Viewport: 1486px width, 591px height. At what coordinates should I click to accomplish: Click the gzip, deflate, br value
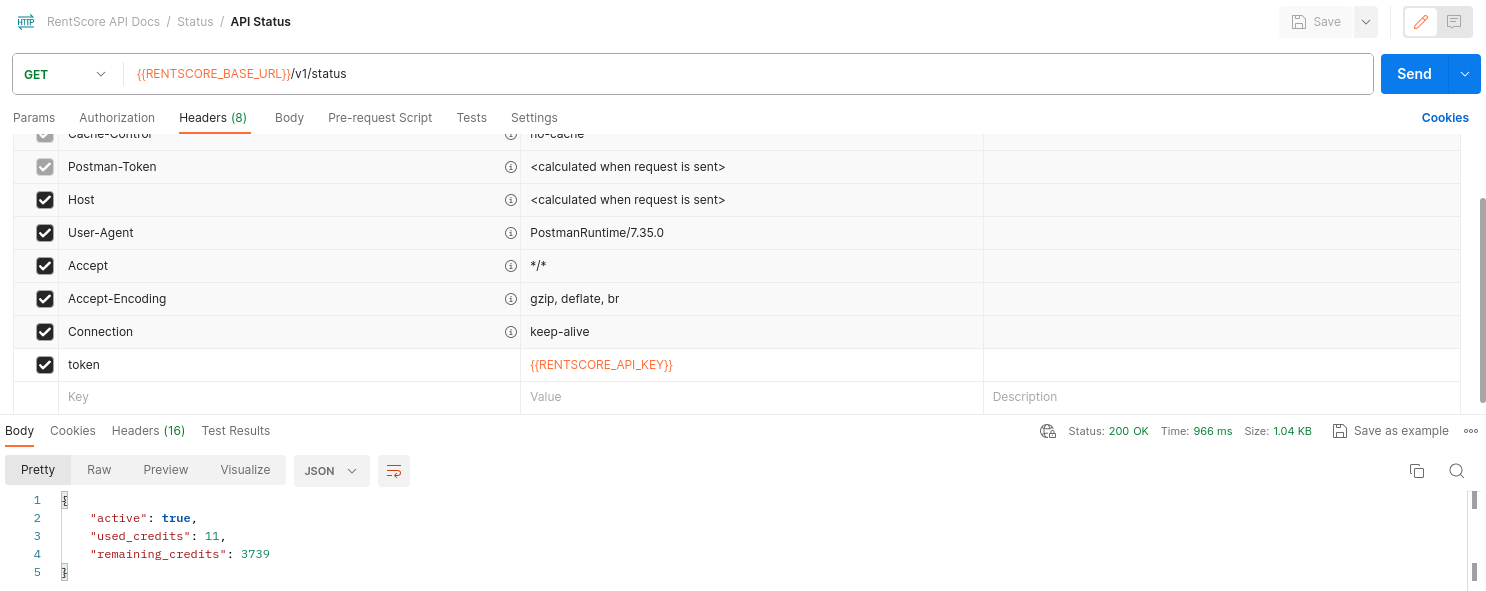(x=575, y=299)
